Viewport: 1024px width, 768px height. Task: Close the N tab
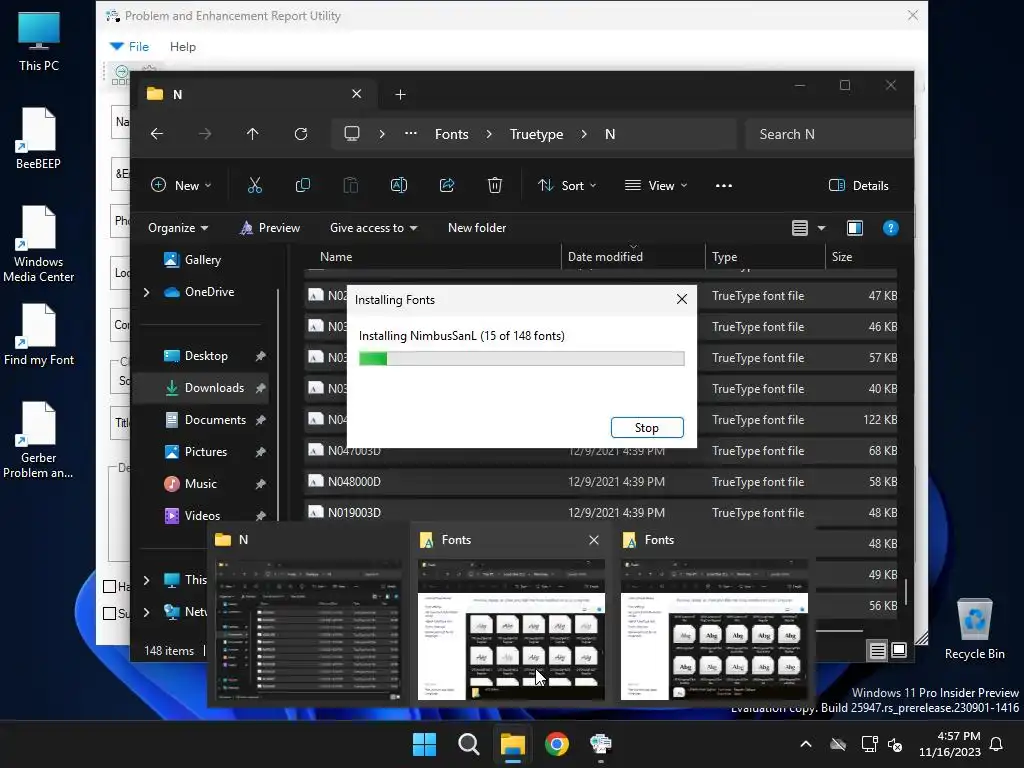(357, 94)
